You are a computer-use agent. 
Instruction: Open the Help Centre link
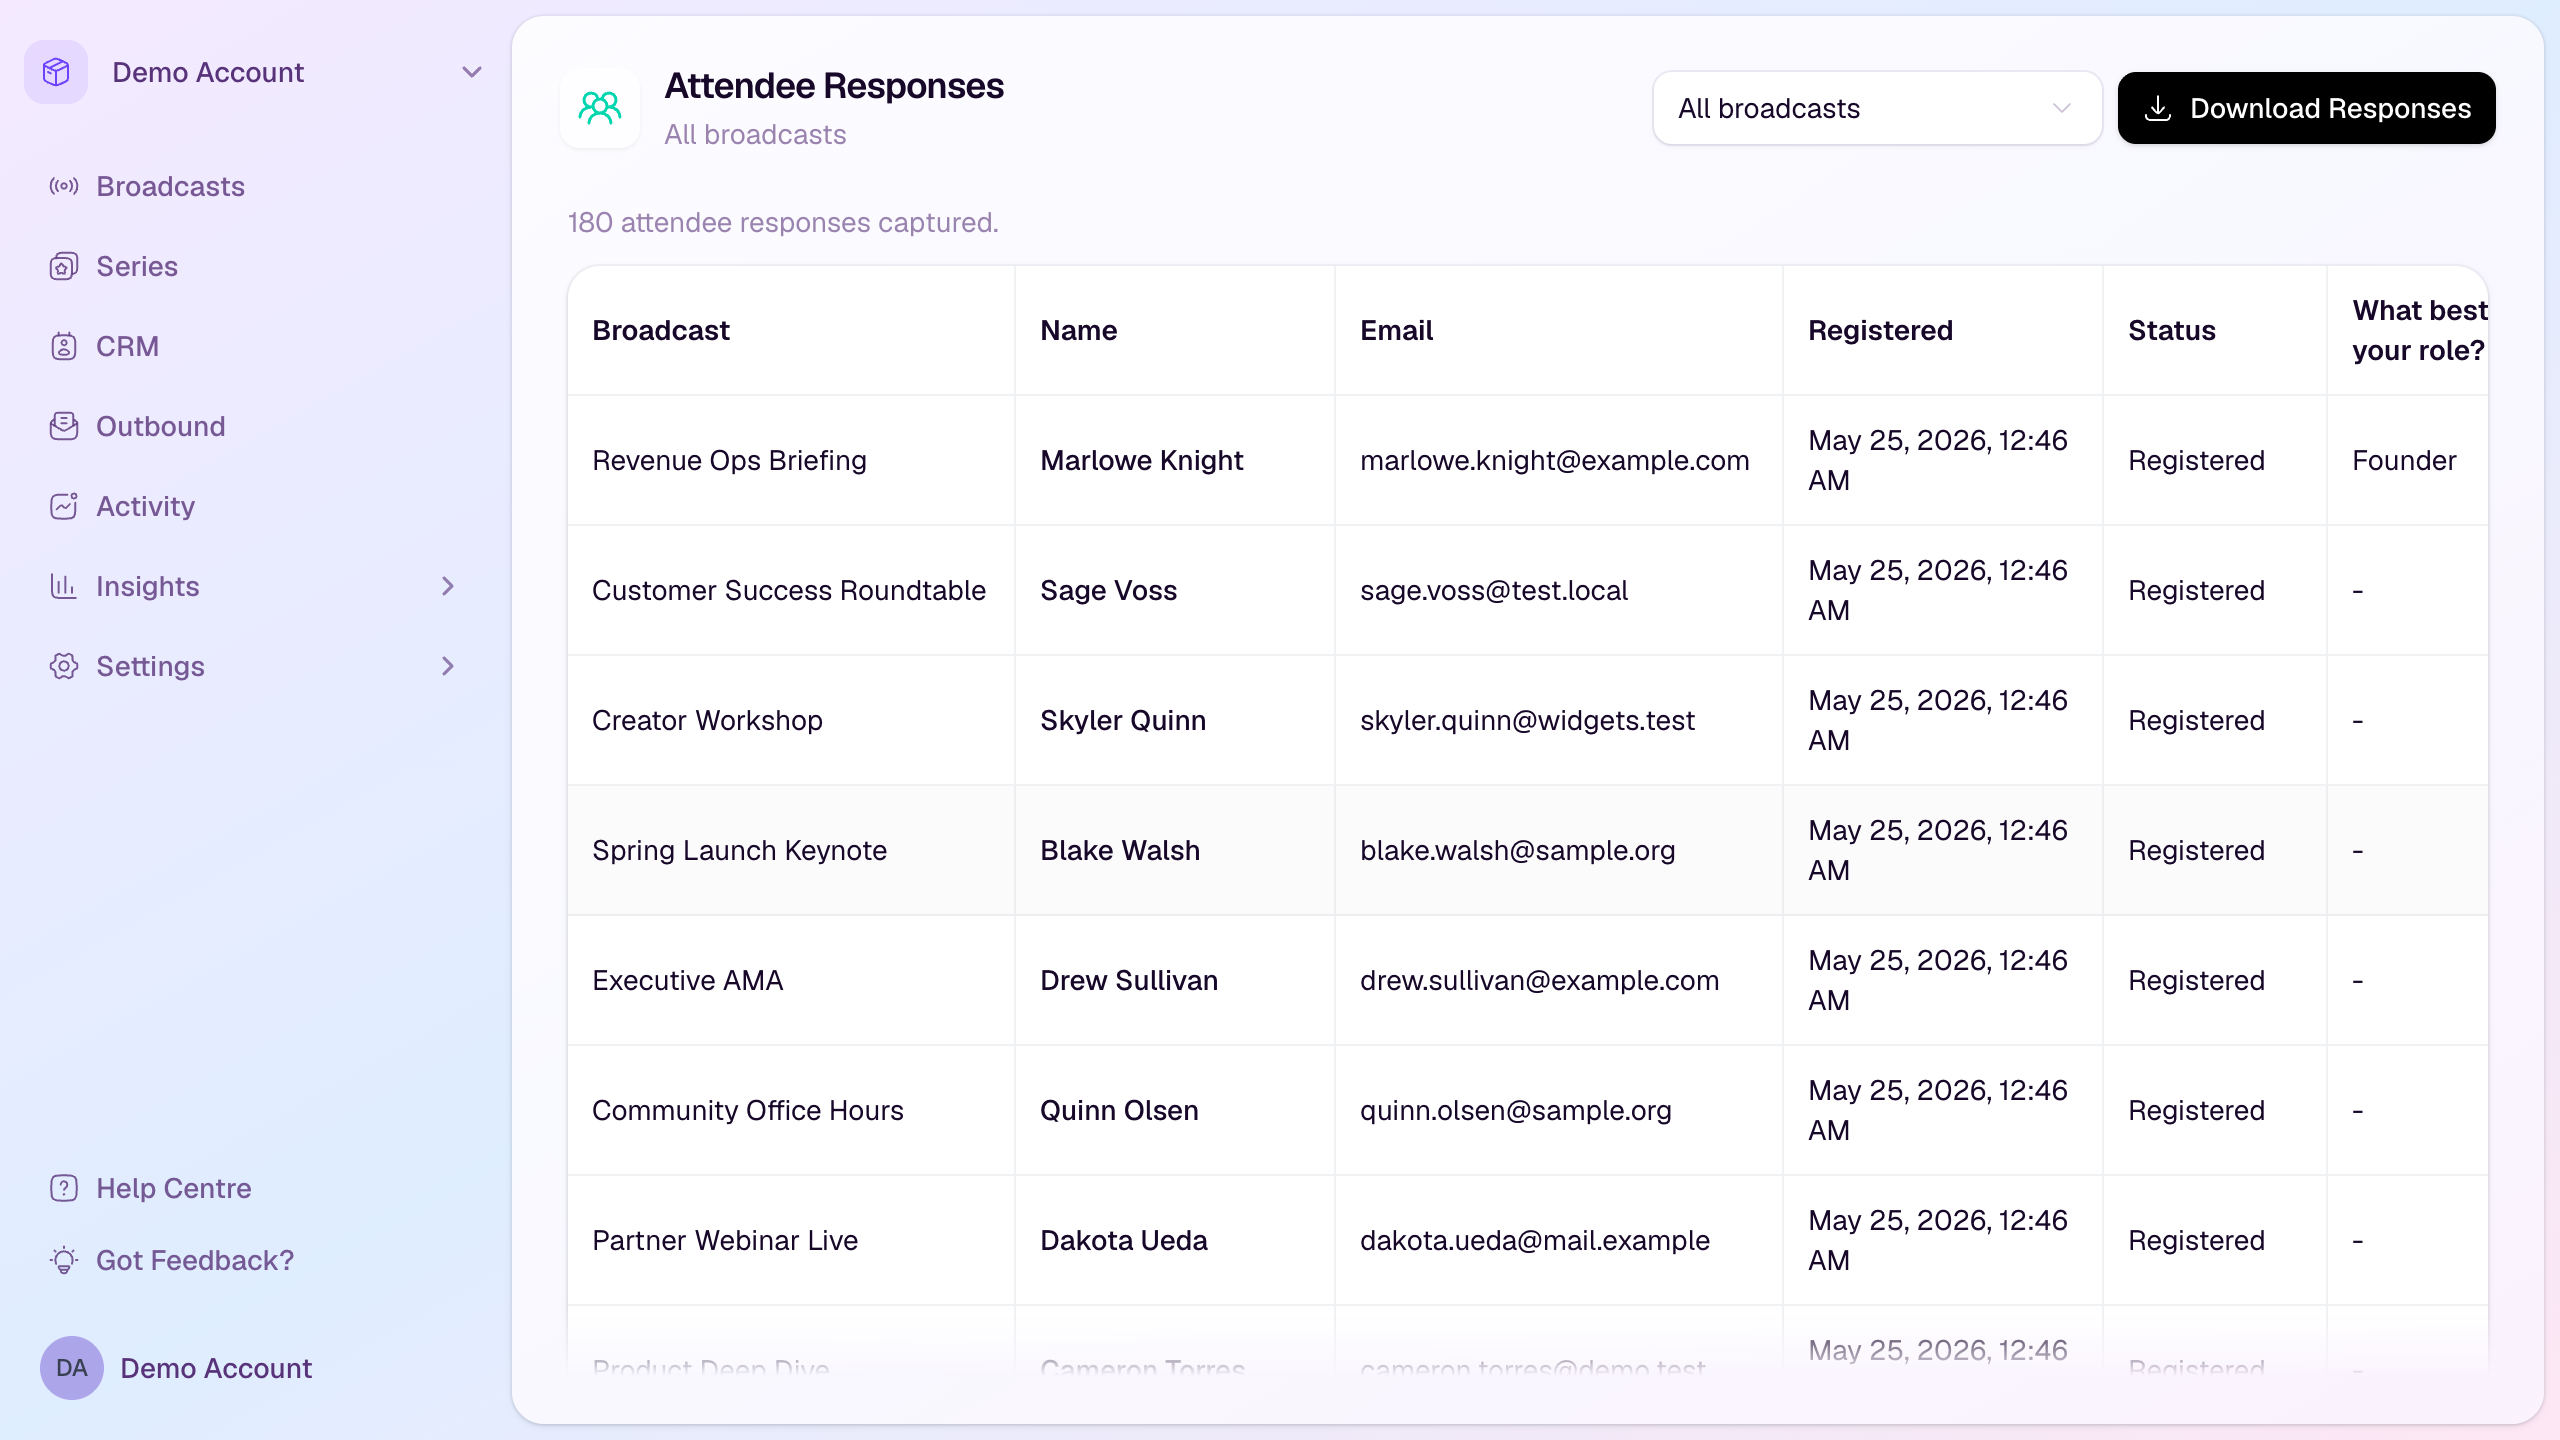tap(174, 1188)
